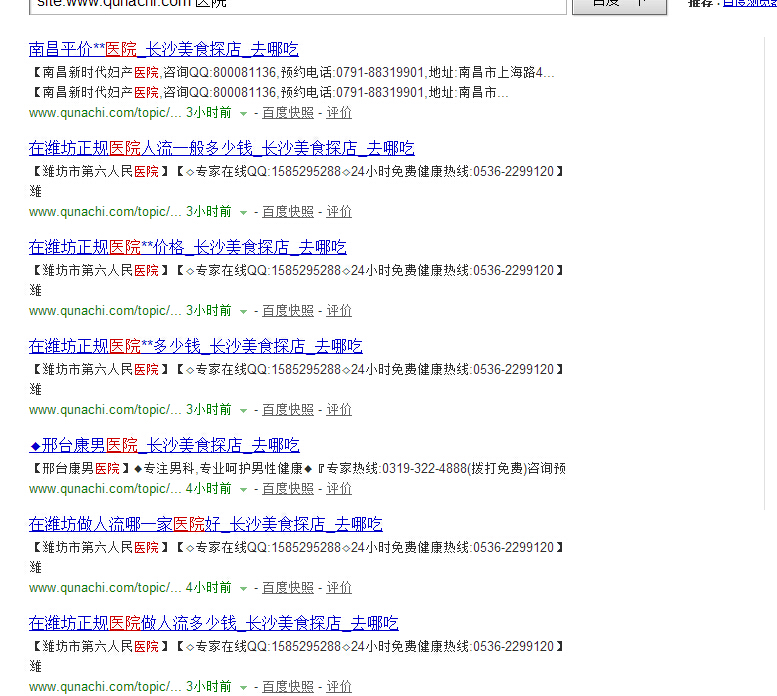The height and width of the screenshot is (696, 777).
Task: Click green URL under 人流一般多少钱 result
Action: (105, 212)
